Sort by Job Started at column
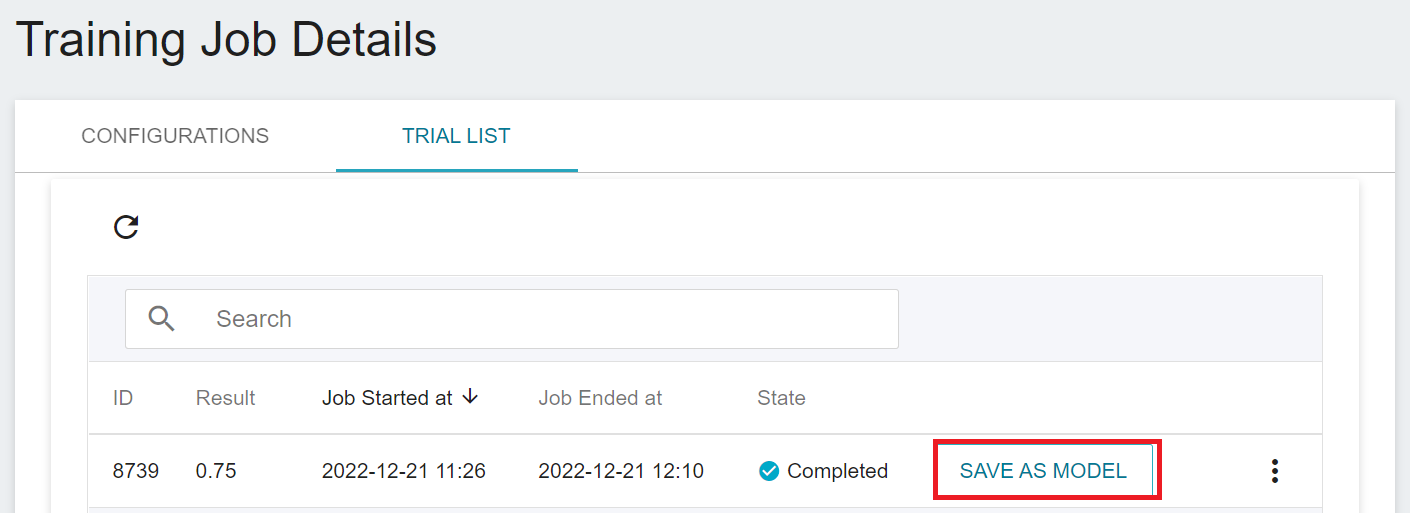 click(x=387, y=398)
